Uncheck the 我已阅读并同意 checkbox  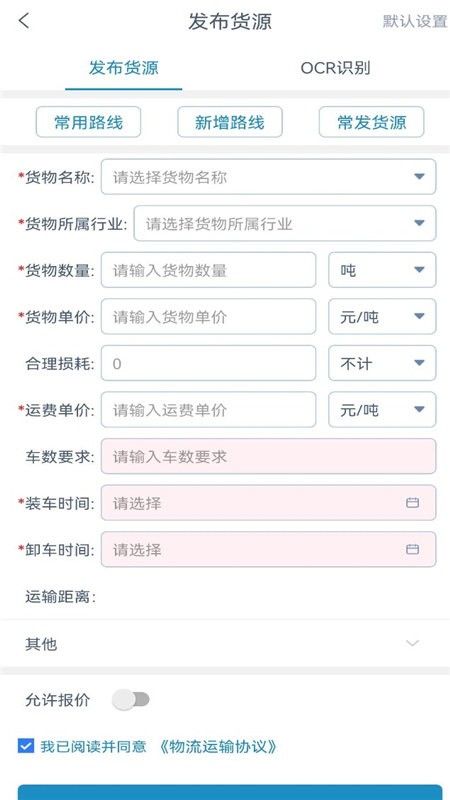tap(26, 746)
